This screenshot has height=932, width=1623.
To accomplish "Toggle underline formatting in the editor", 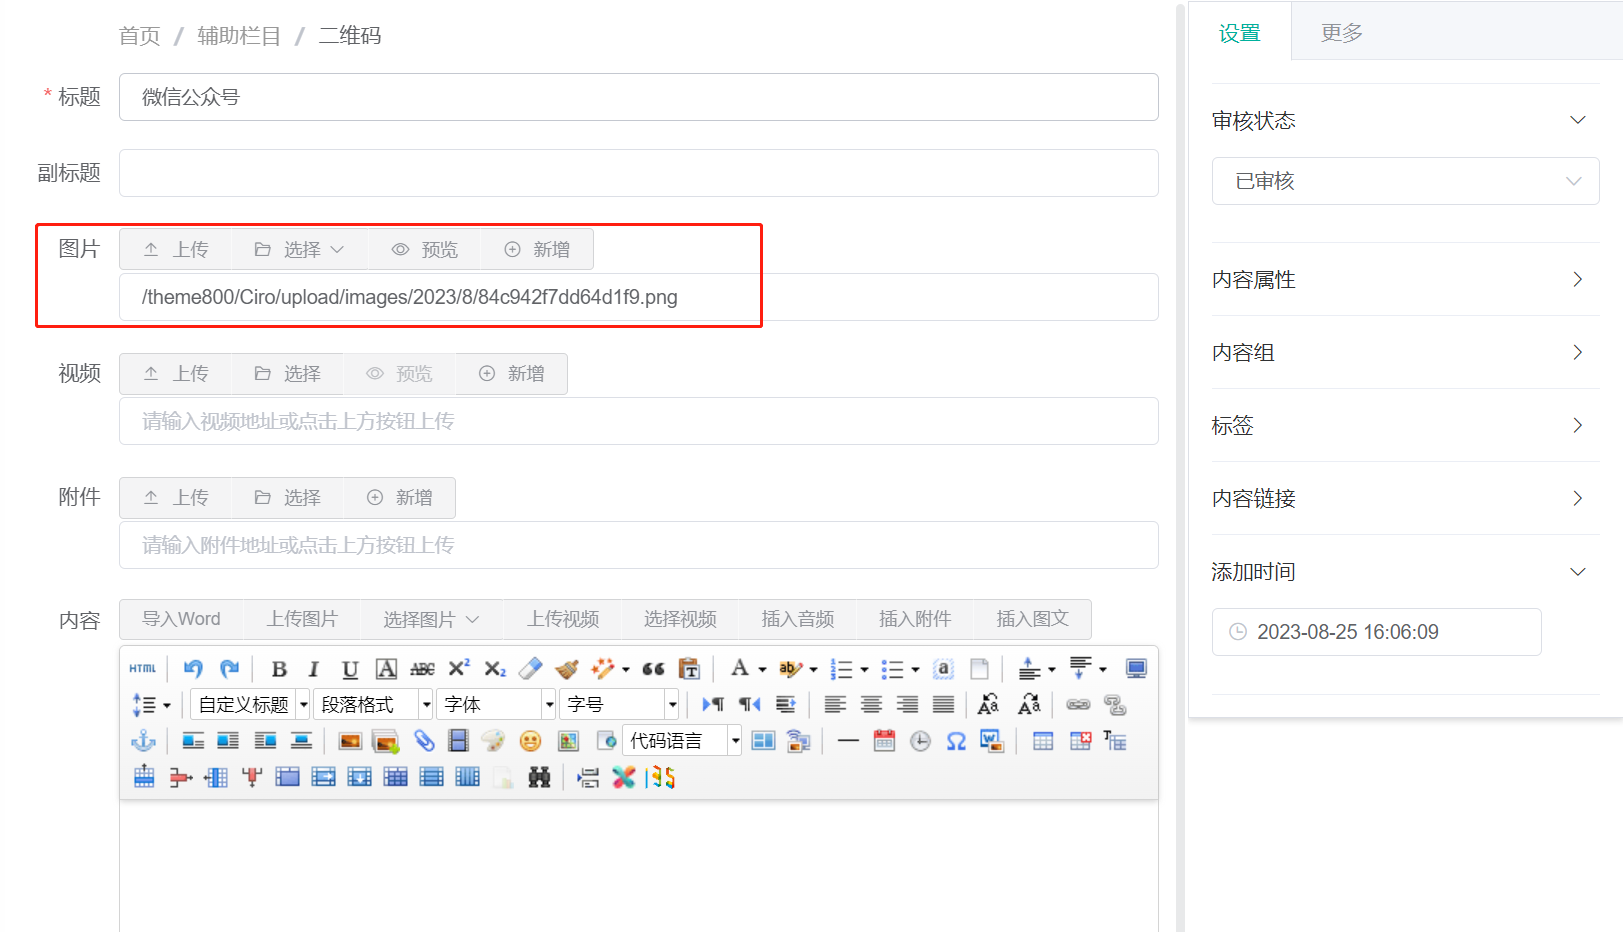I will [349, 668].
